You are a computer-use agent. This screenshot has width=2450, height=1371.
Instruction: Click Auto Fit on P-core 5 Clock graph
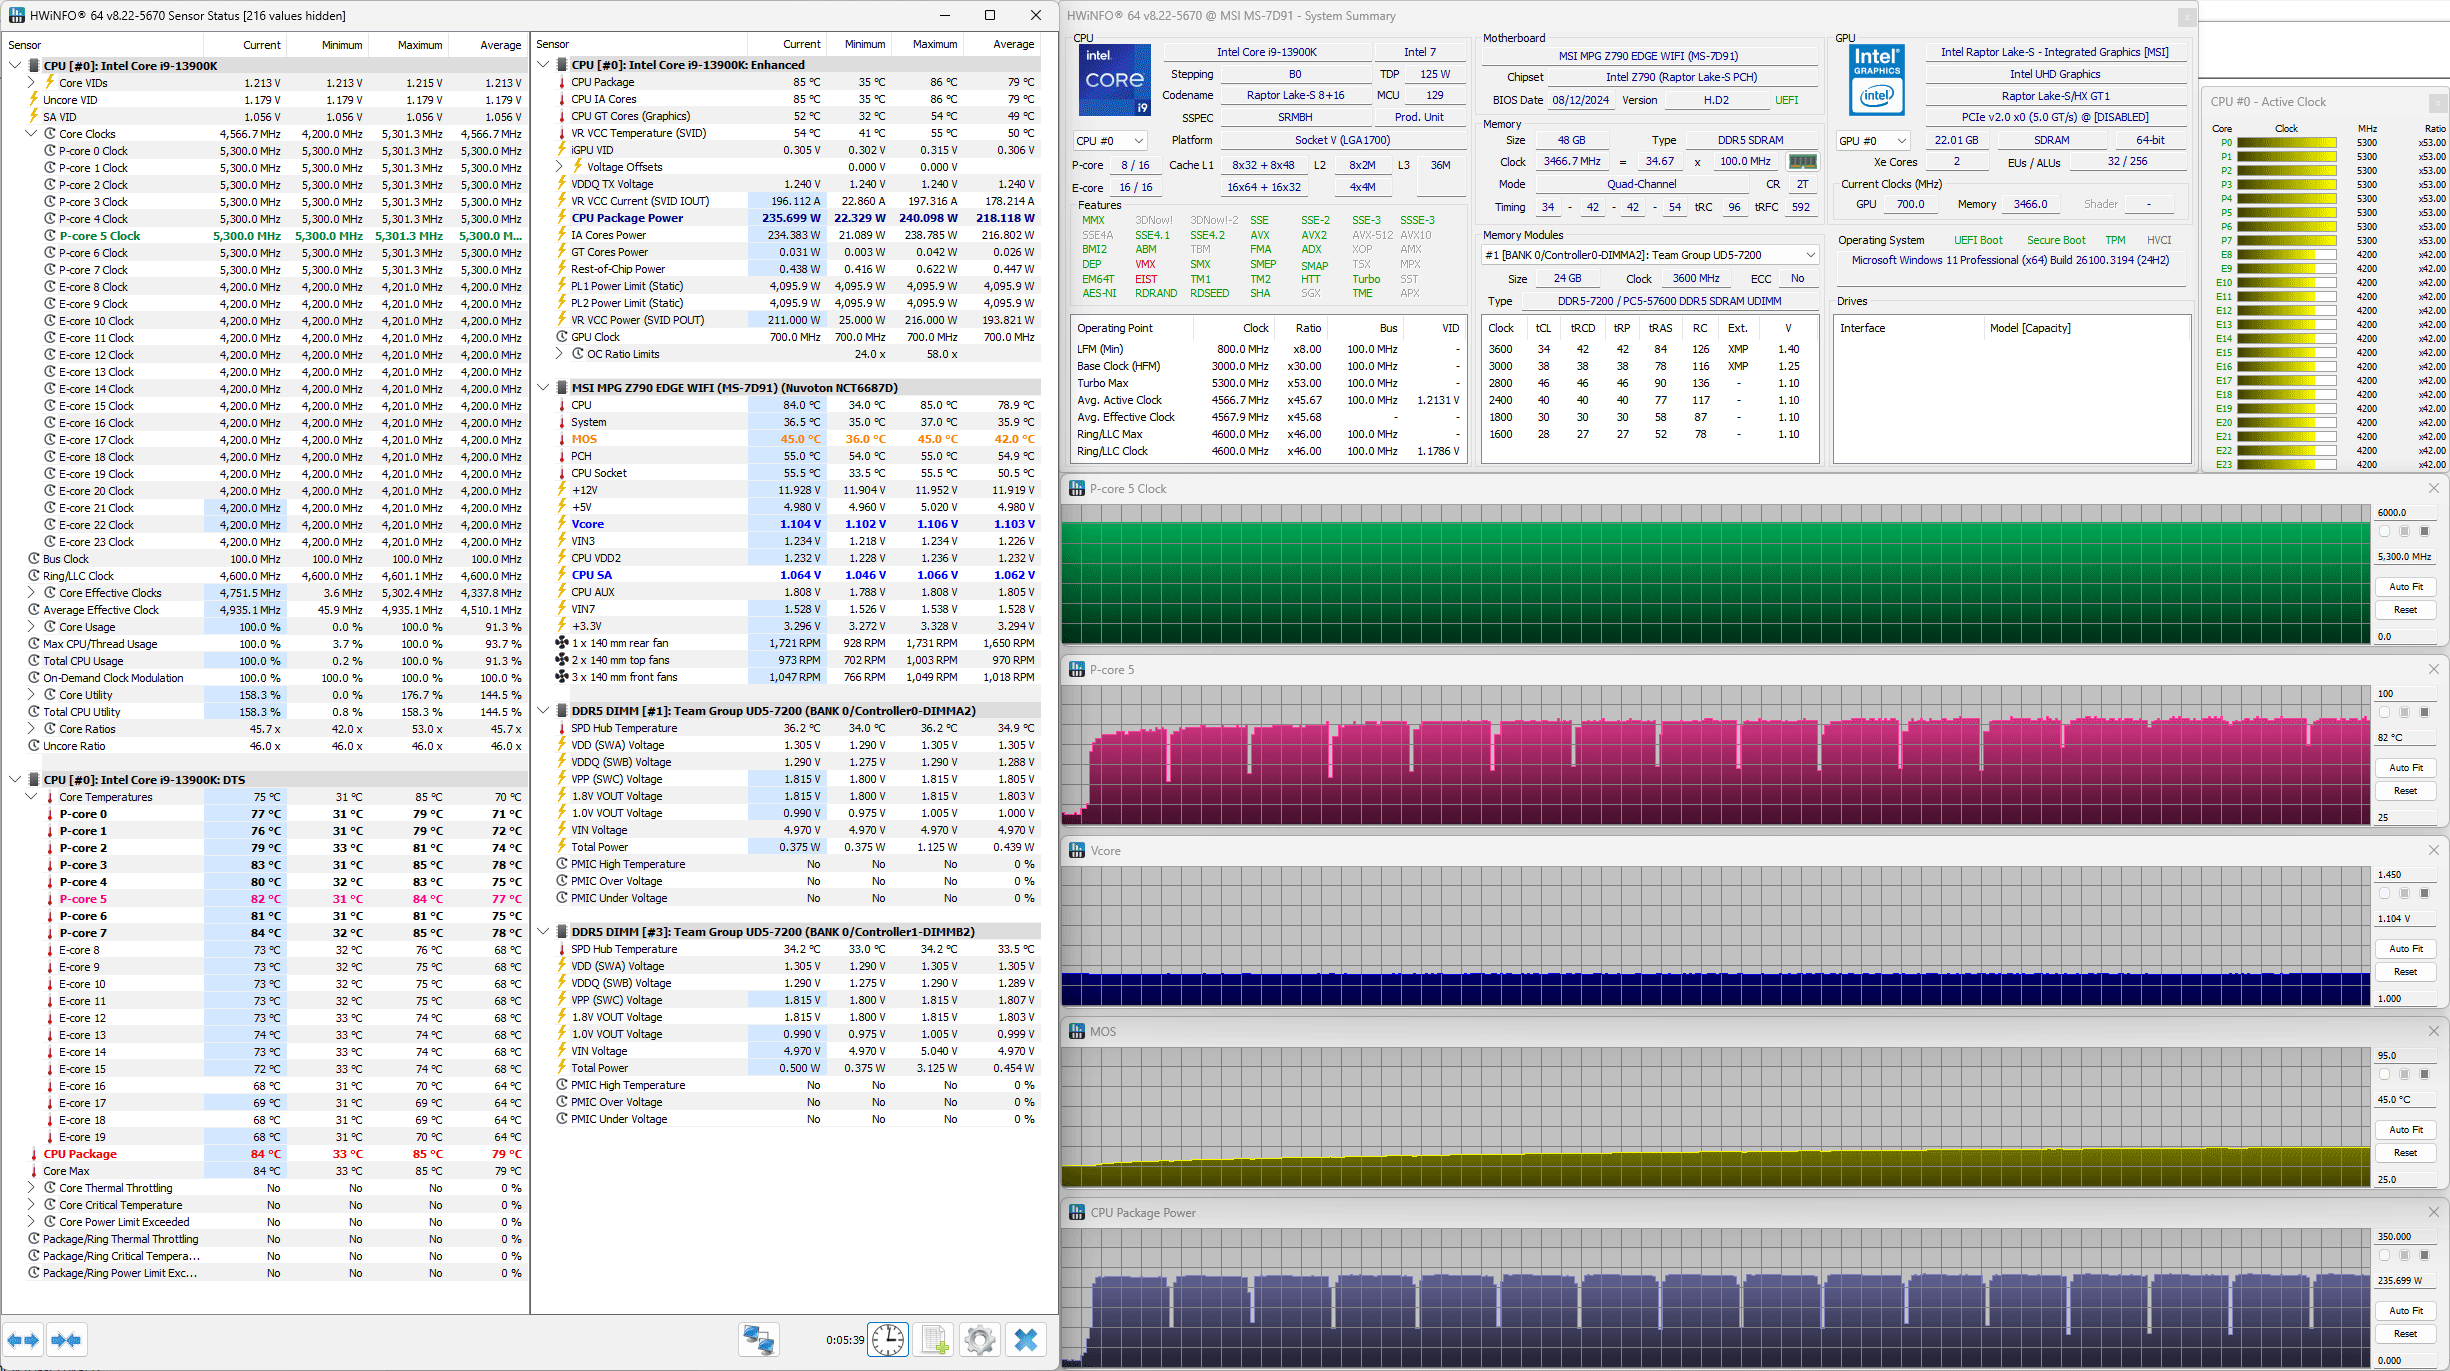point(2405,587)
